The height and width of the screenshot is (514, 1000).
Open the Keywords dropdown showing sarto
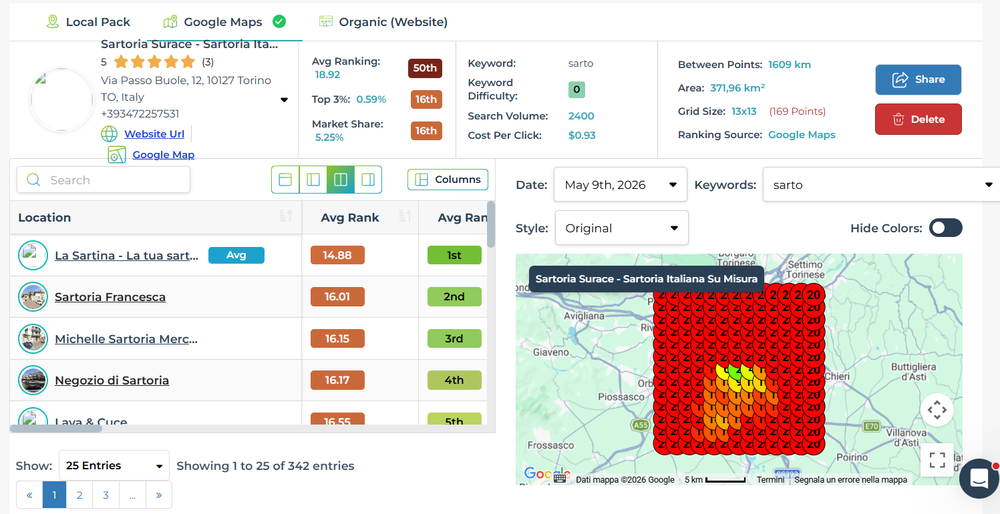coord(881,185)
